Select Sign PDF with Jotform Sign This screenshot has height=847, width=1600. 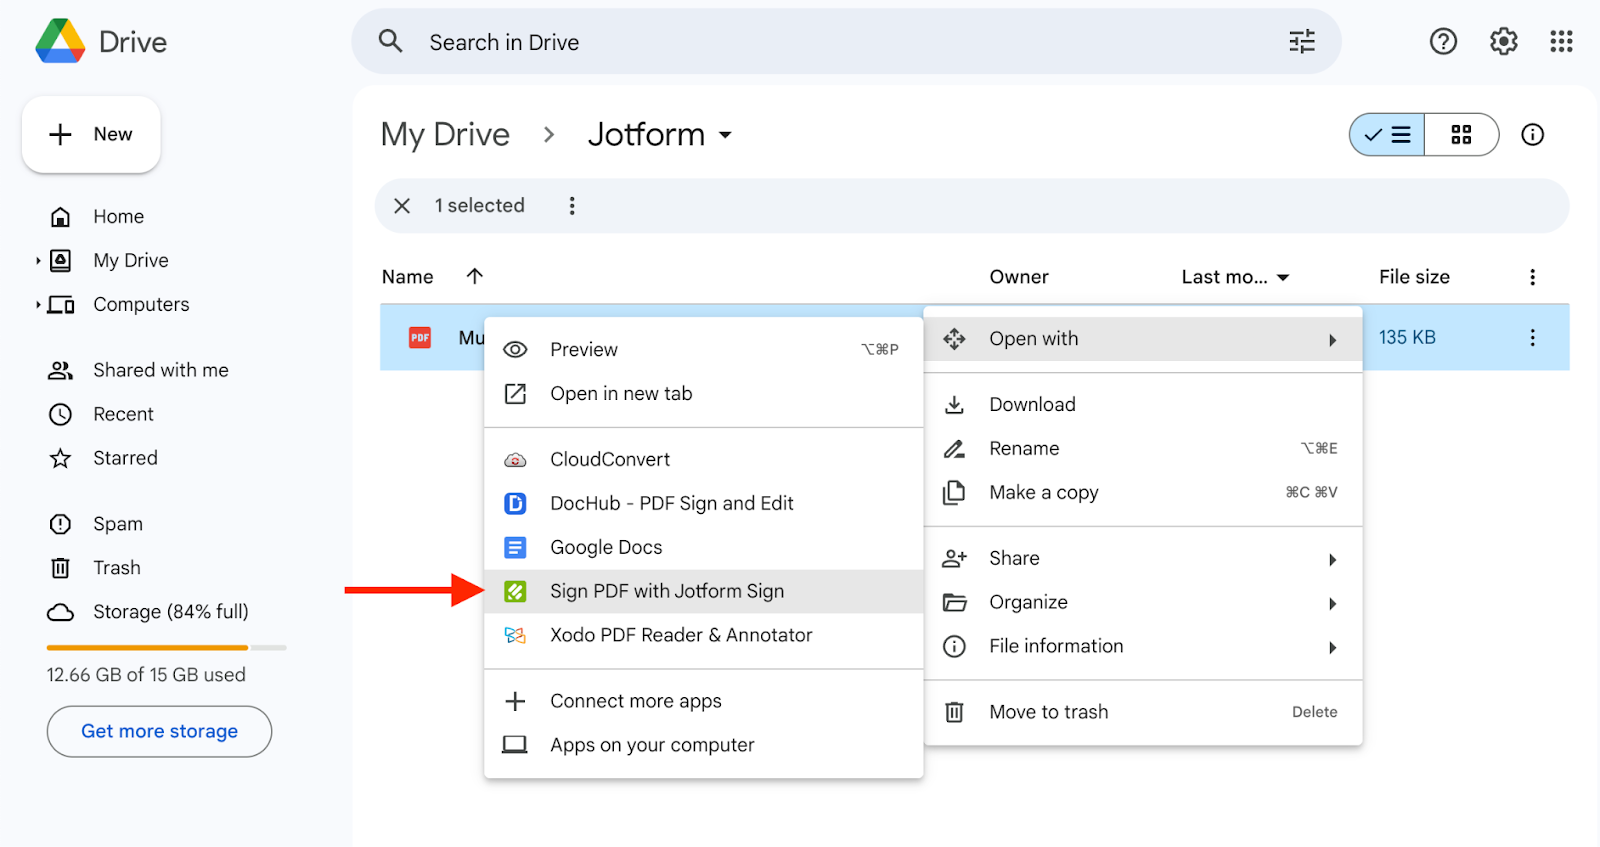[666, 592]
